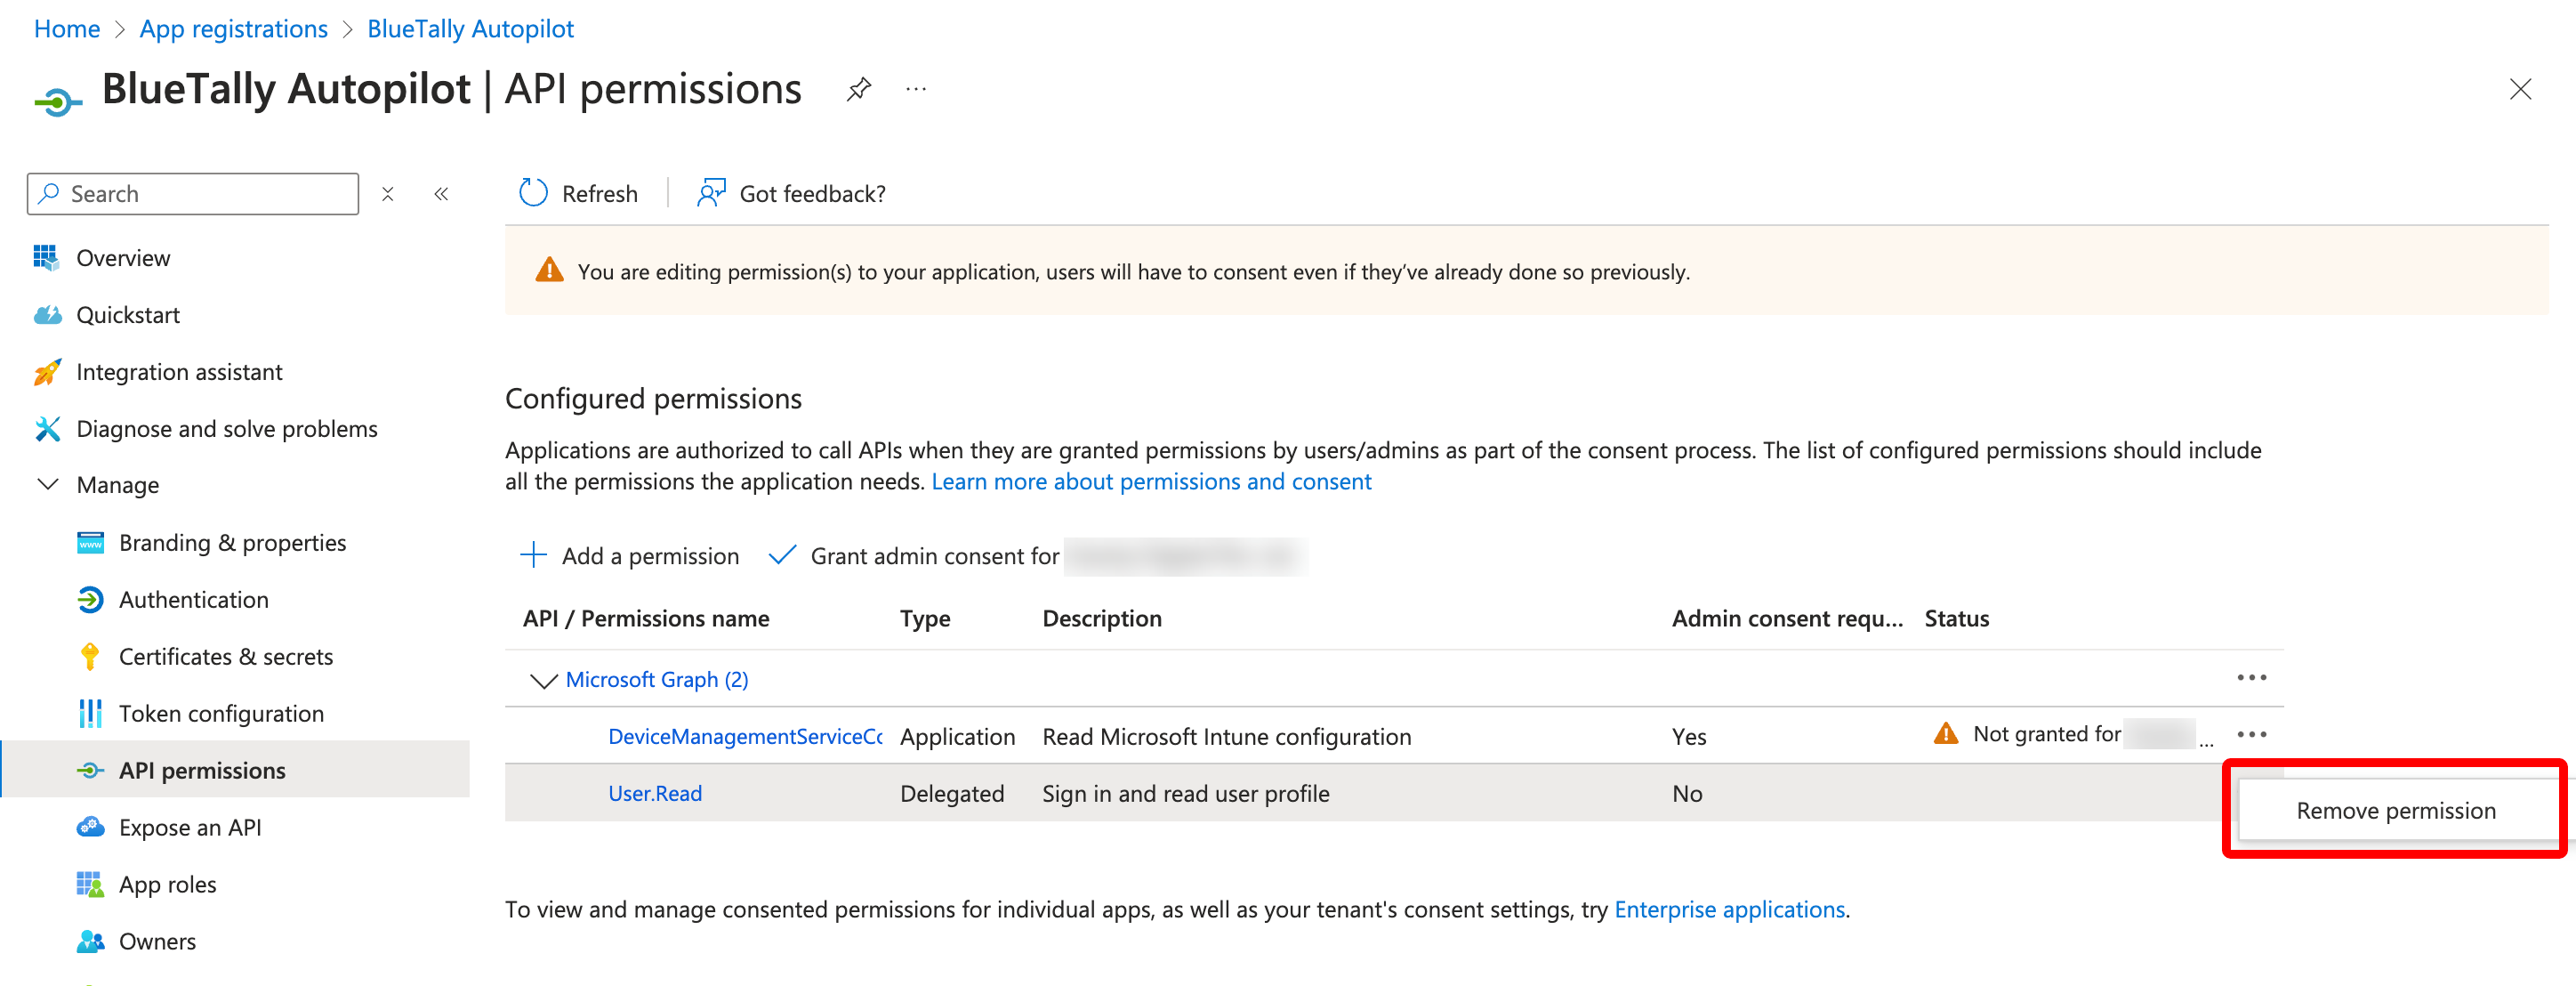Open Got feedback? icon
Image resolution: width=2576 pixels, height=986 pixels.
coord(711,193)
